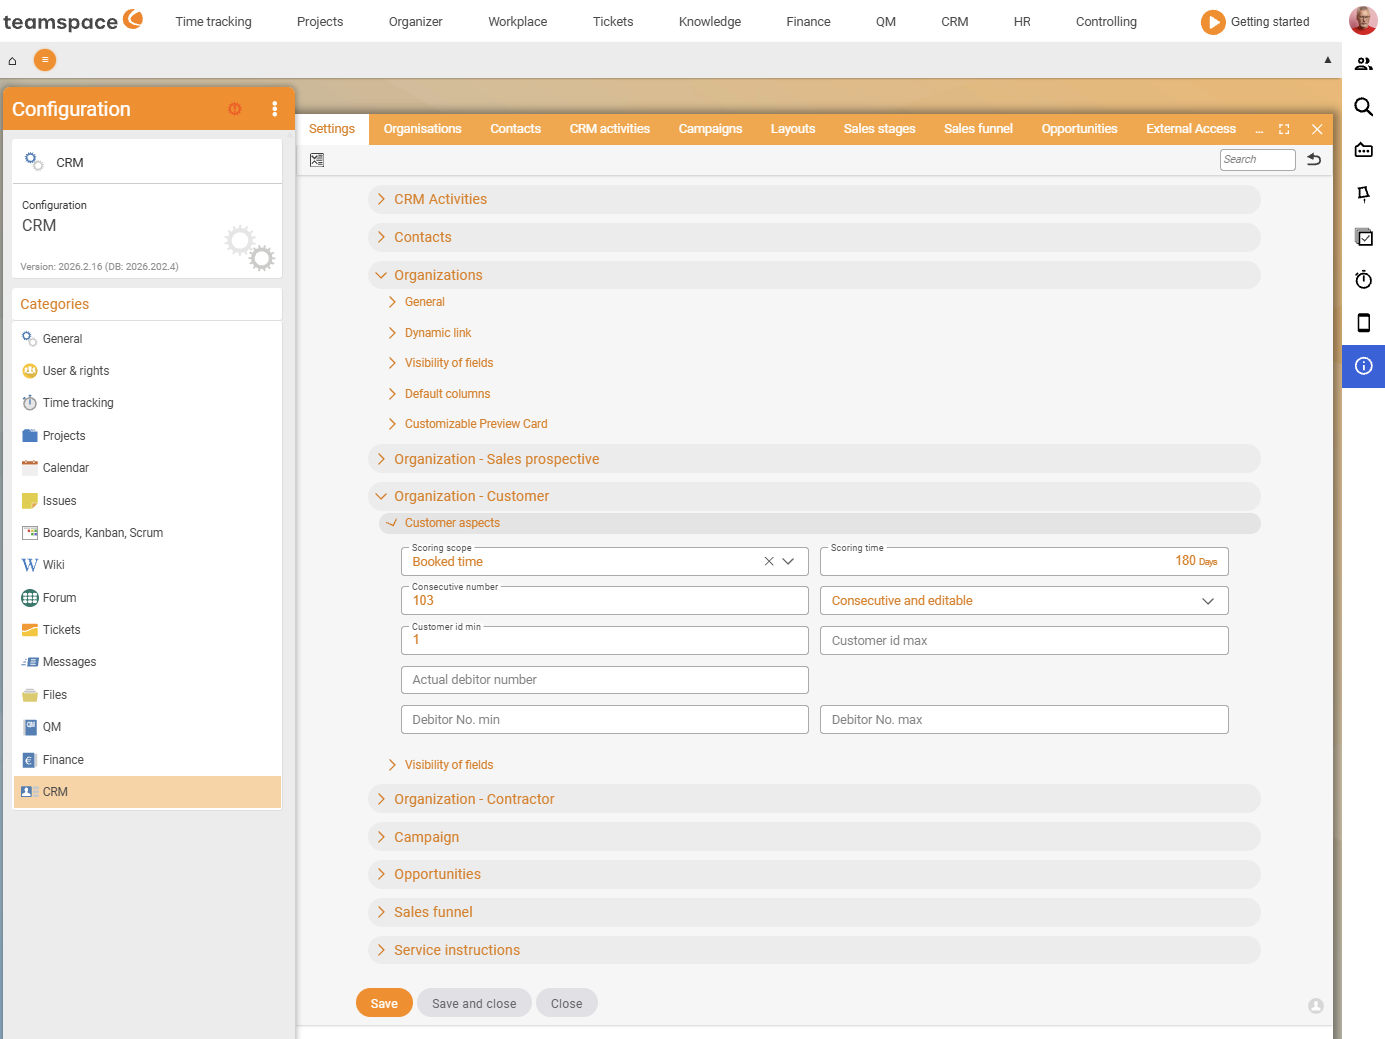Click the undo arrow next to Search
Image resolution: width=1385 pixels, height=1039 pixels.
[1314, 160]
